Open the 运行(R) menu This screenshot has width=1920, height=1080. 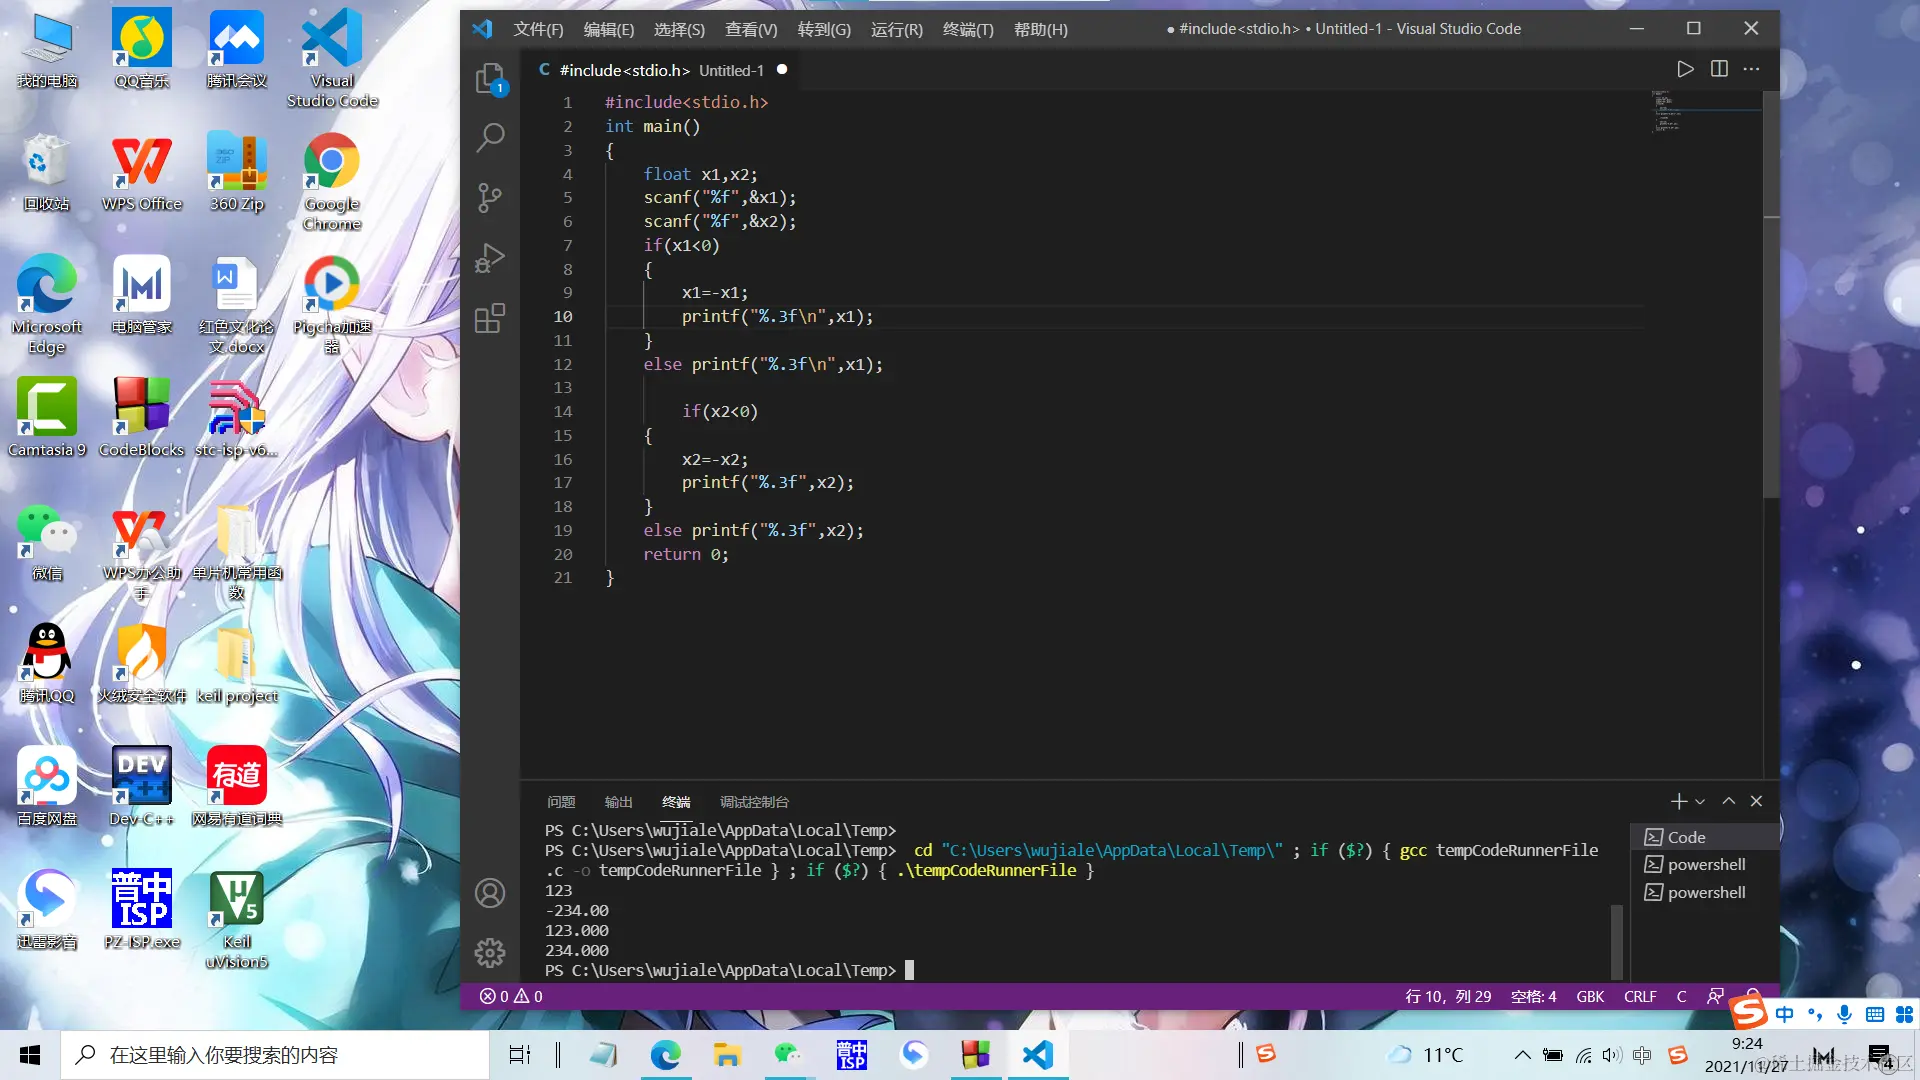896,29
